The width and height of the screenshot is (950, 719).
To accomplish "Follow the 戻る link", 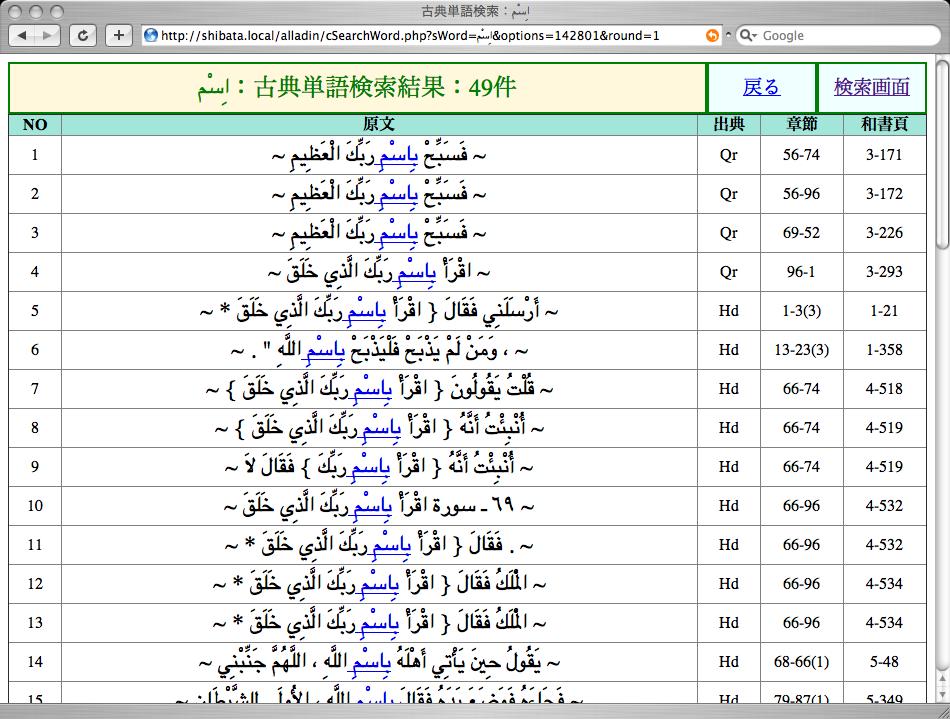I will point(761,87).
